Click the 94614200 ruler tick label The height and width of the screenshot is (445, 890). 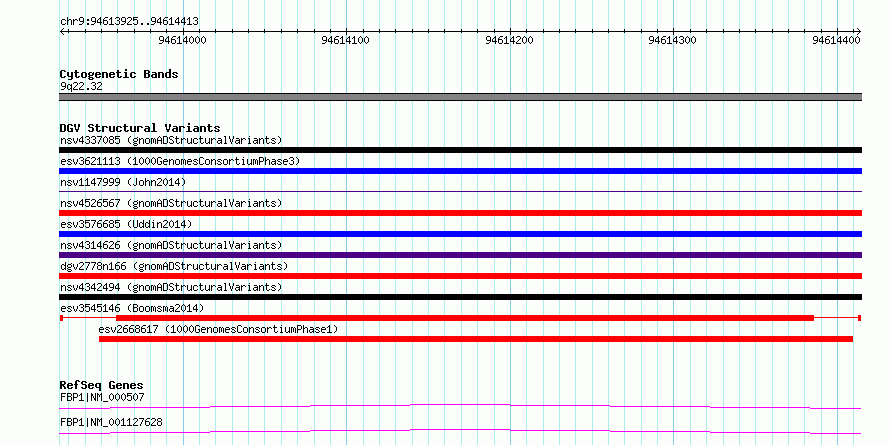coord(510,40)
